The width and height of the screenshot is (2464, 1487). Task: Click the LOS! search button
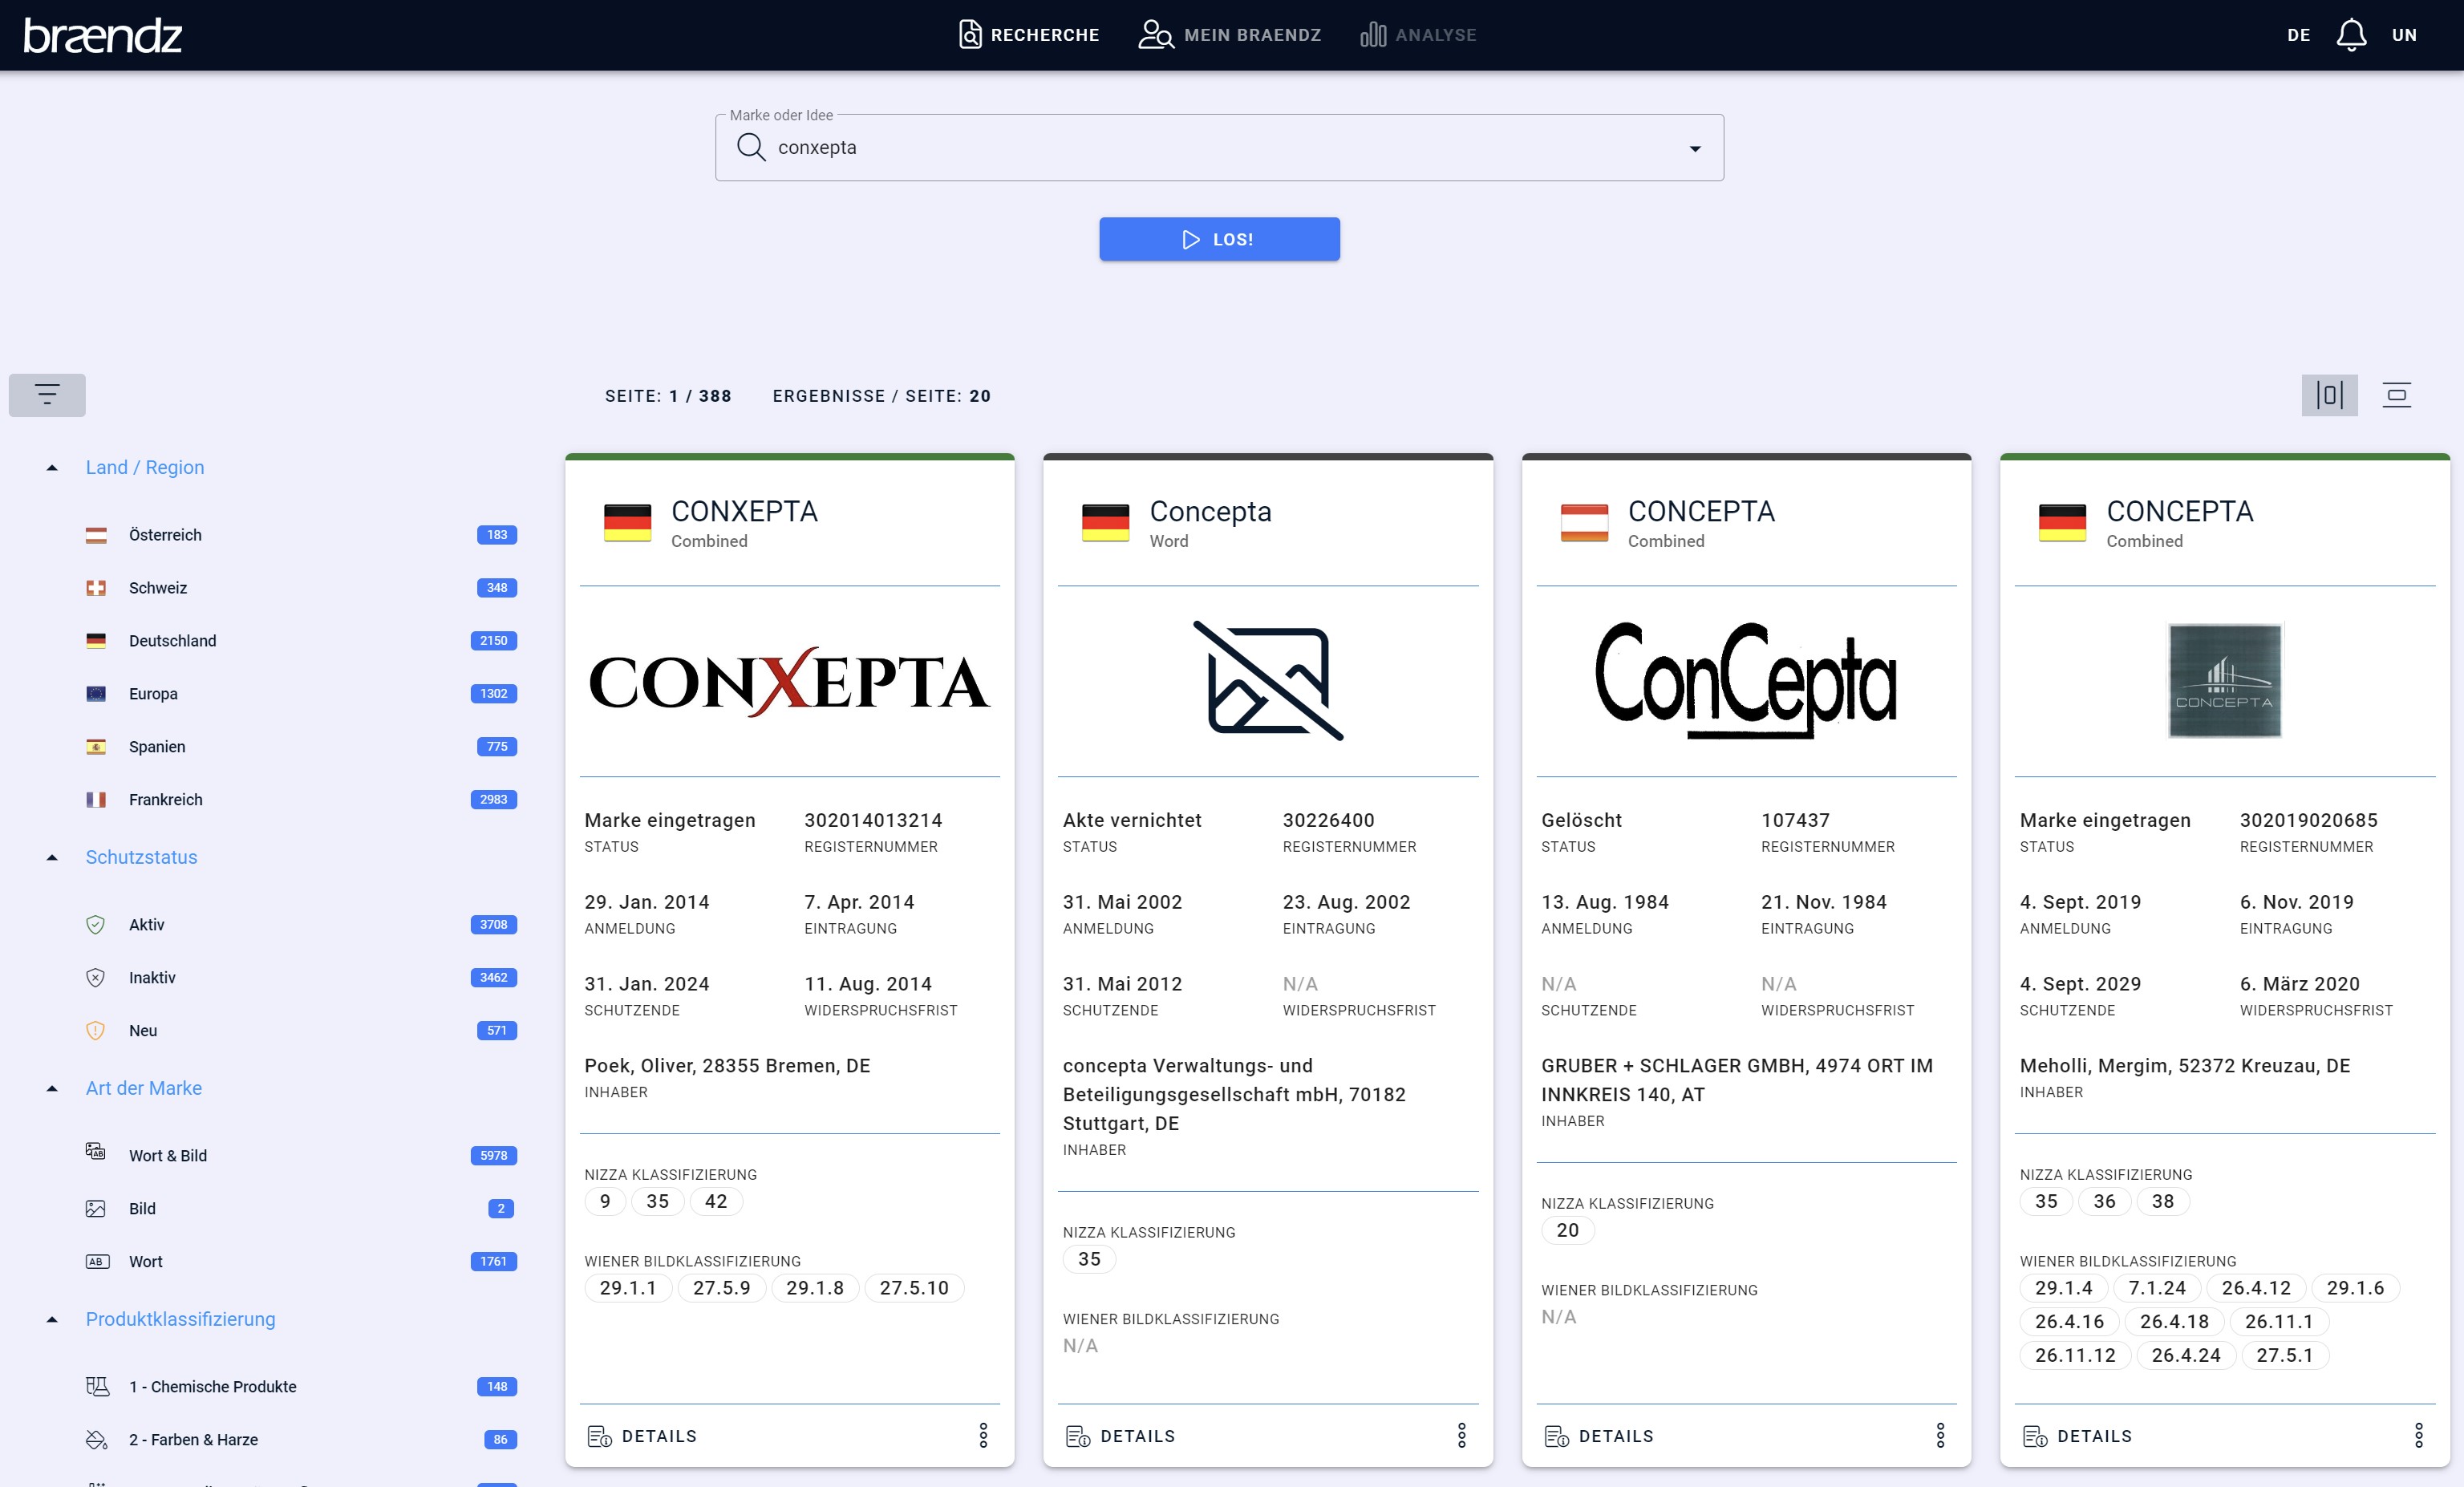click(1219, 239)
